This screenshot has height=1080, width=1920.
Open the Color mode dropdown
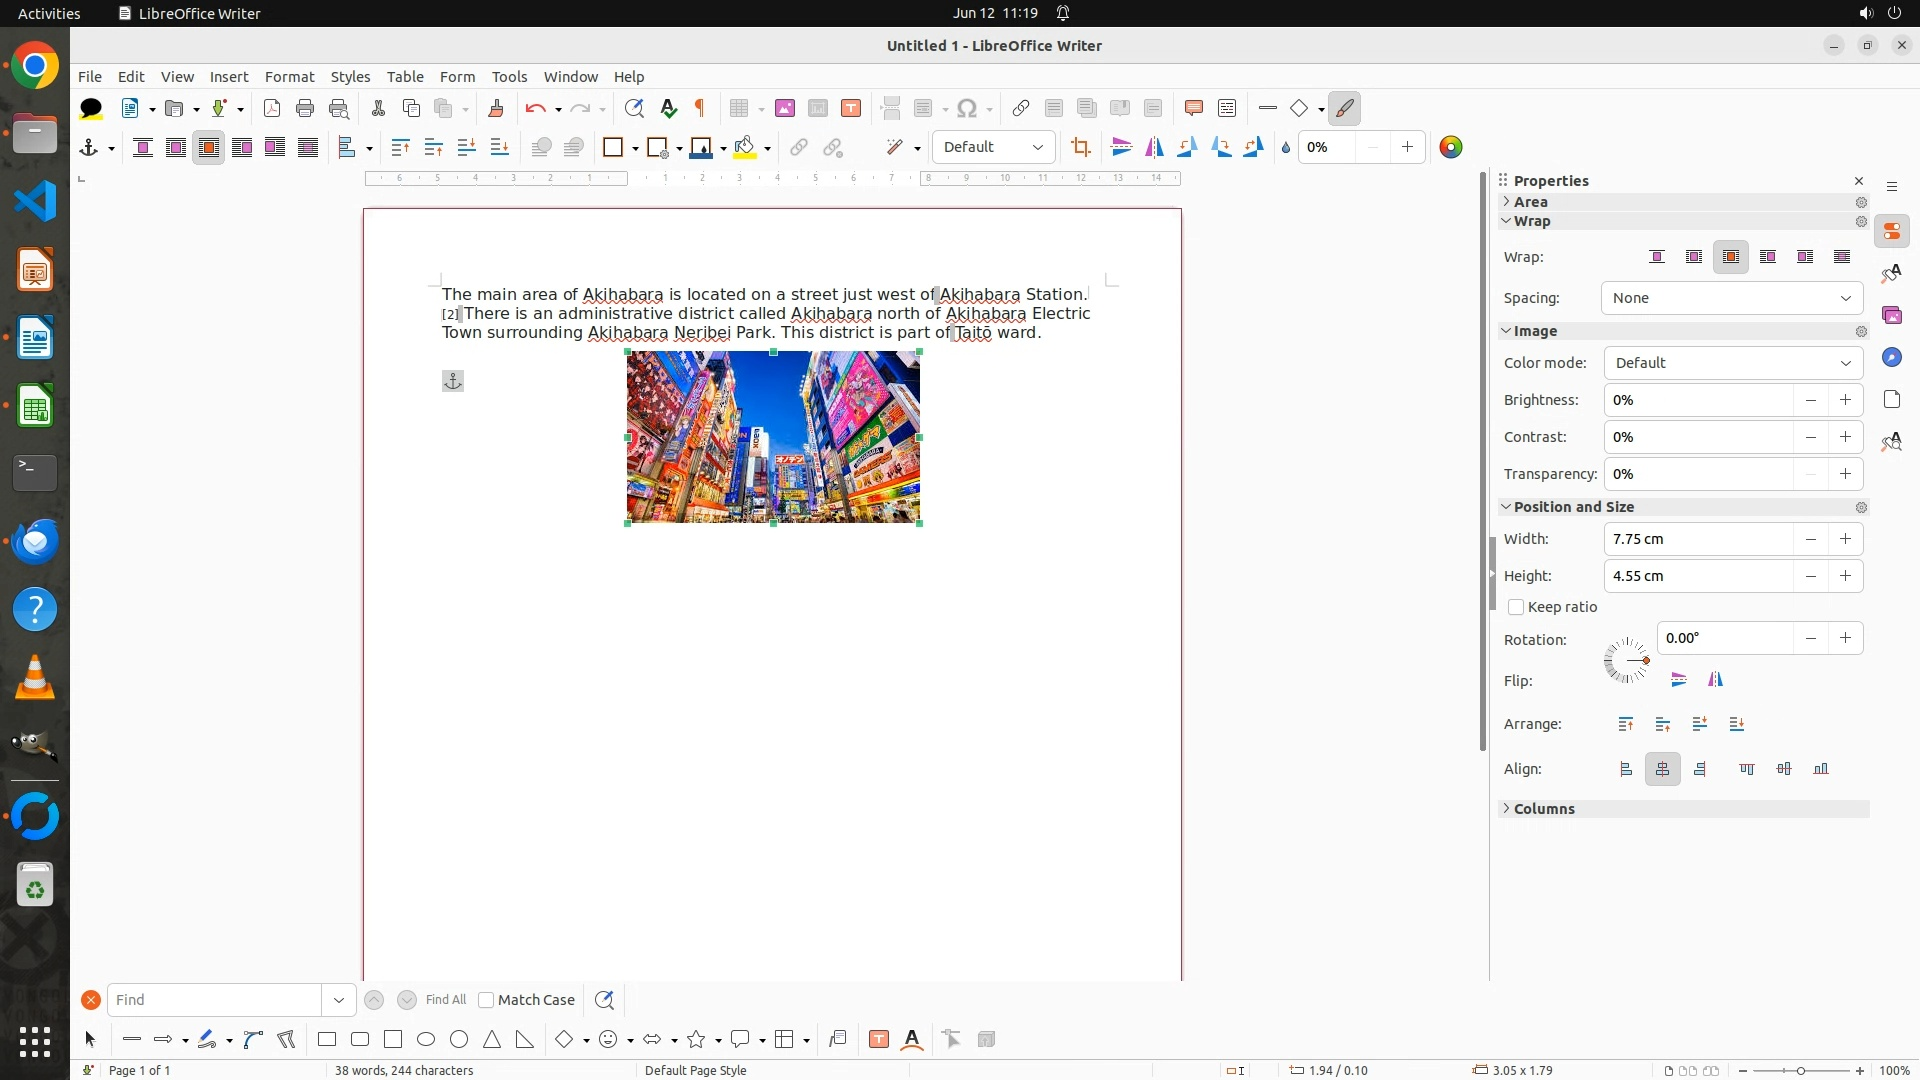click(1733, 363)
